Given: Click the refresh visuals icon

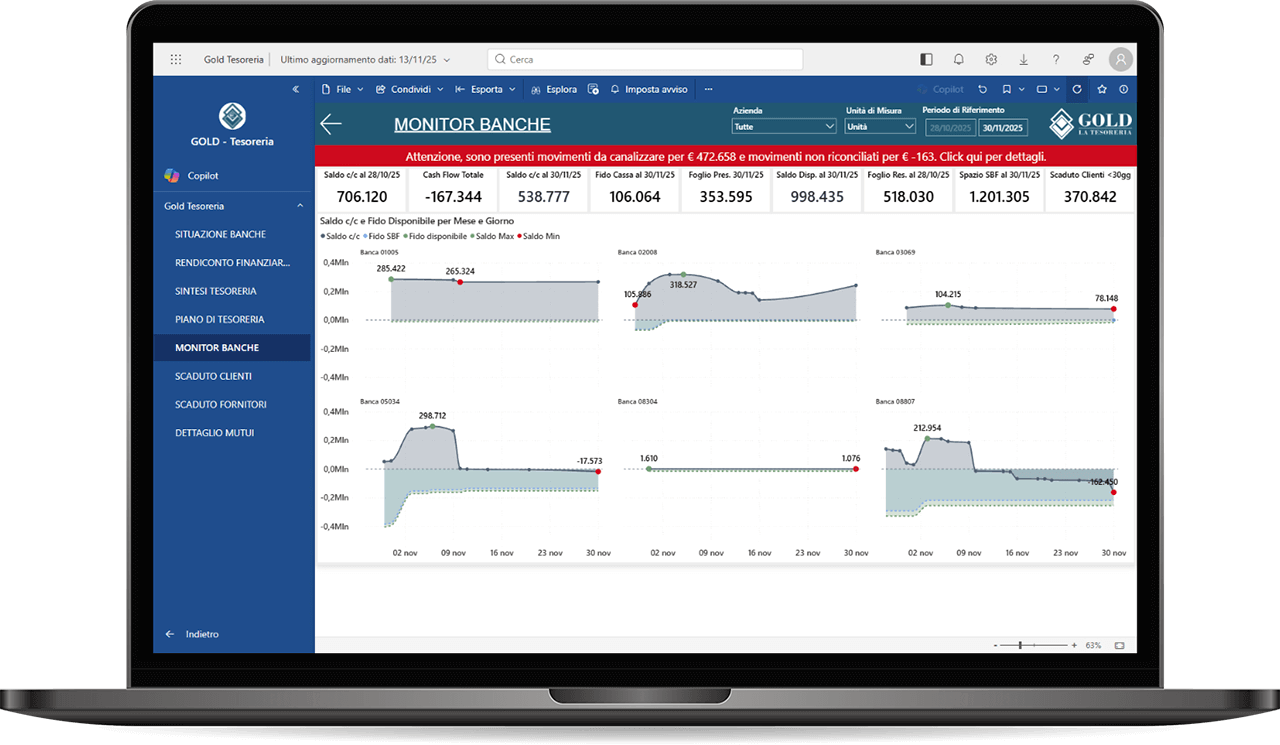Looking at the screenshot, I should pos(1077,89).
